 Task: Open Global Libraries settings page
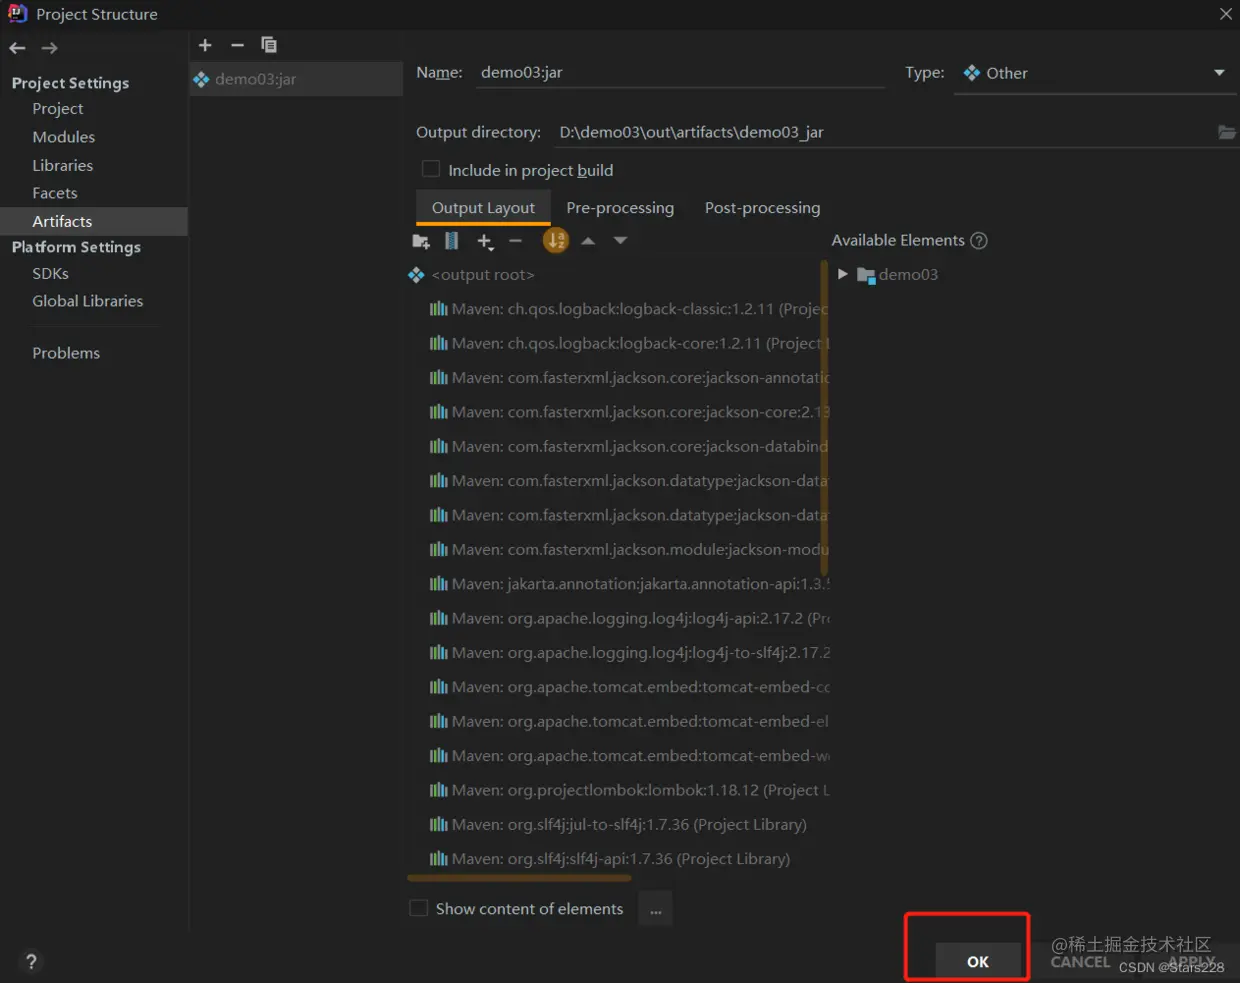click(x=88, y=301)
